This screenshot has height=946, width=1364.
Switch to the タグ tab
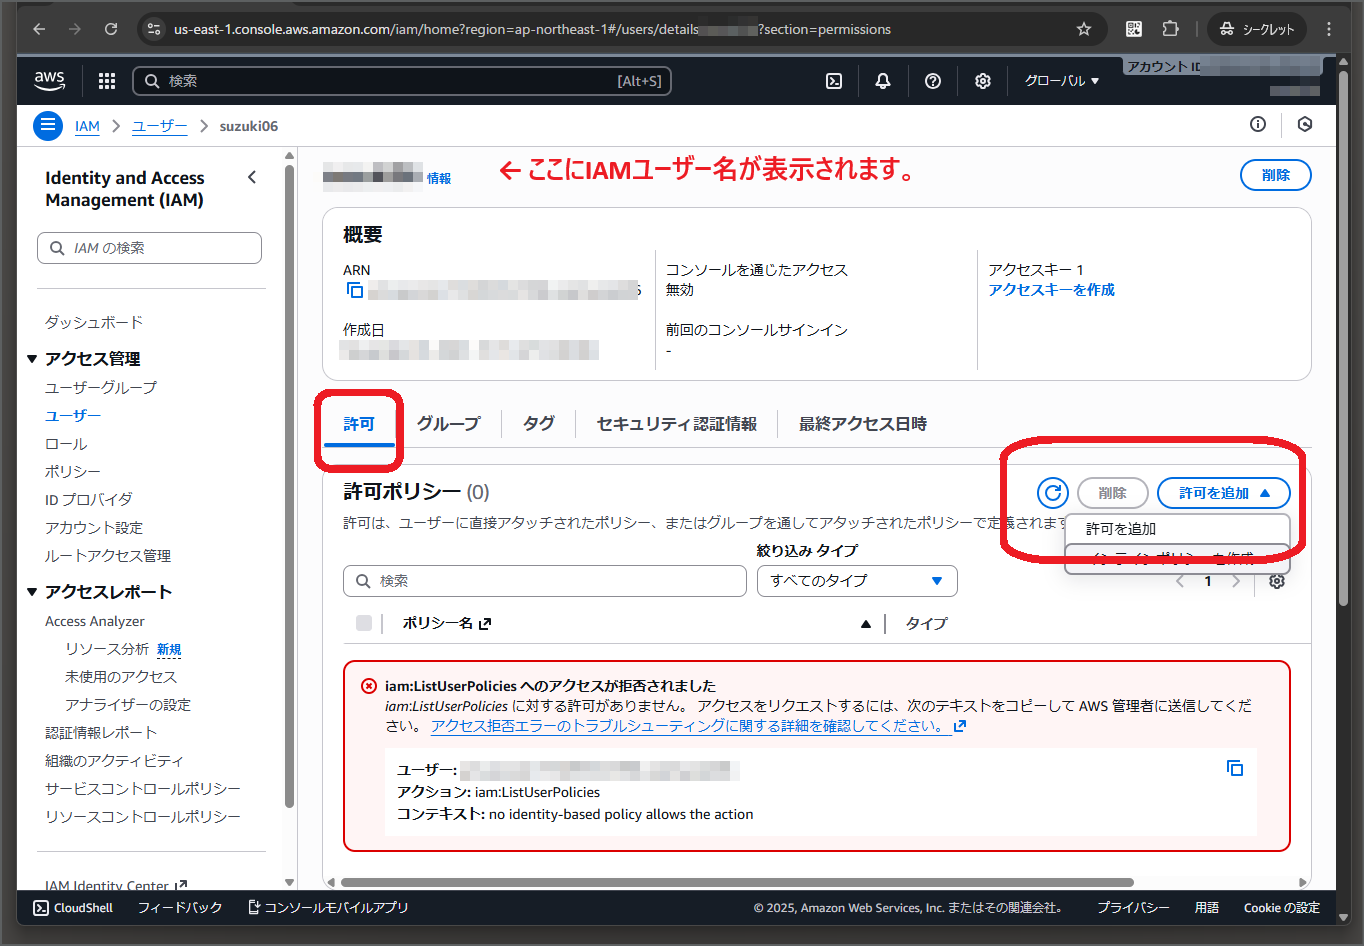tap(538, 424)
